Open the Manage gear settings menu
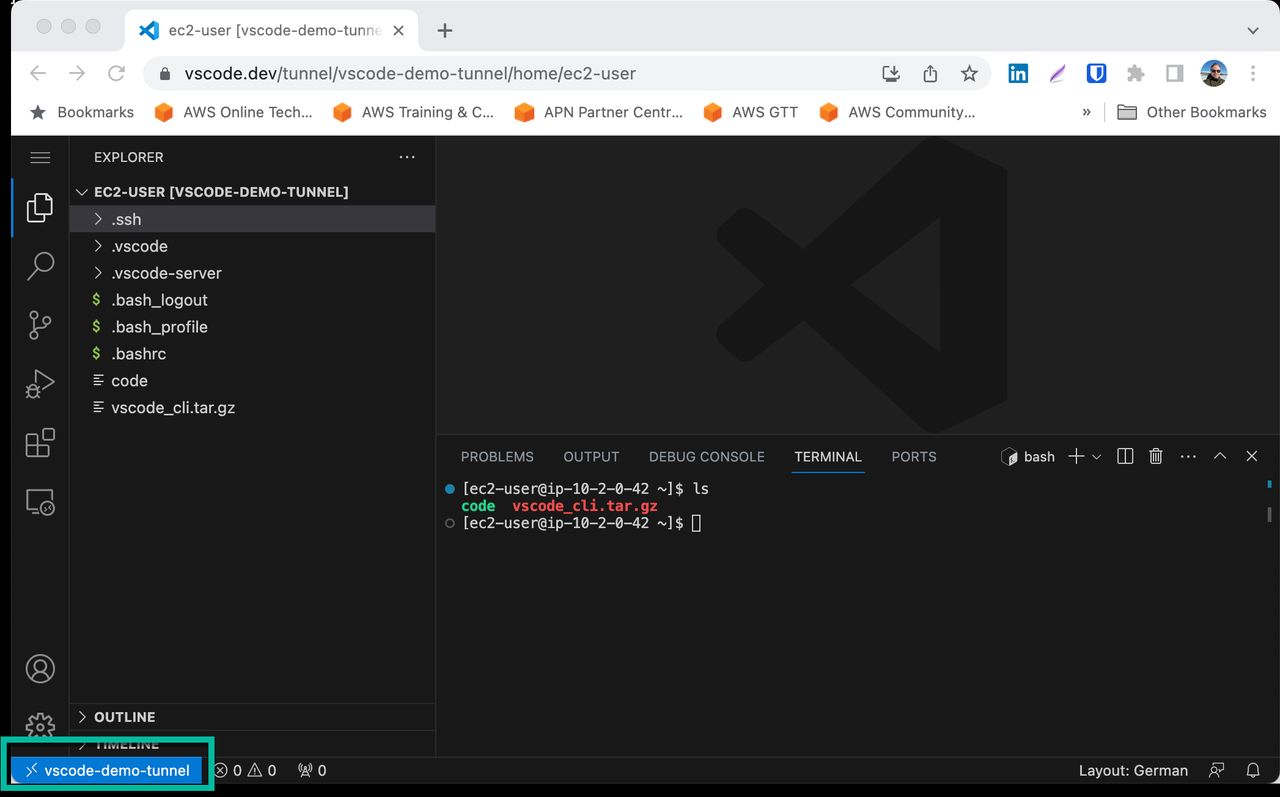The height and width of the screenshot is (797, 1280). (x=40, y=725)
